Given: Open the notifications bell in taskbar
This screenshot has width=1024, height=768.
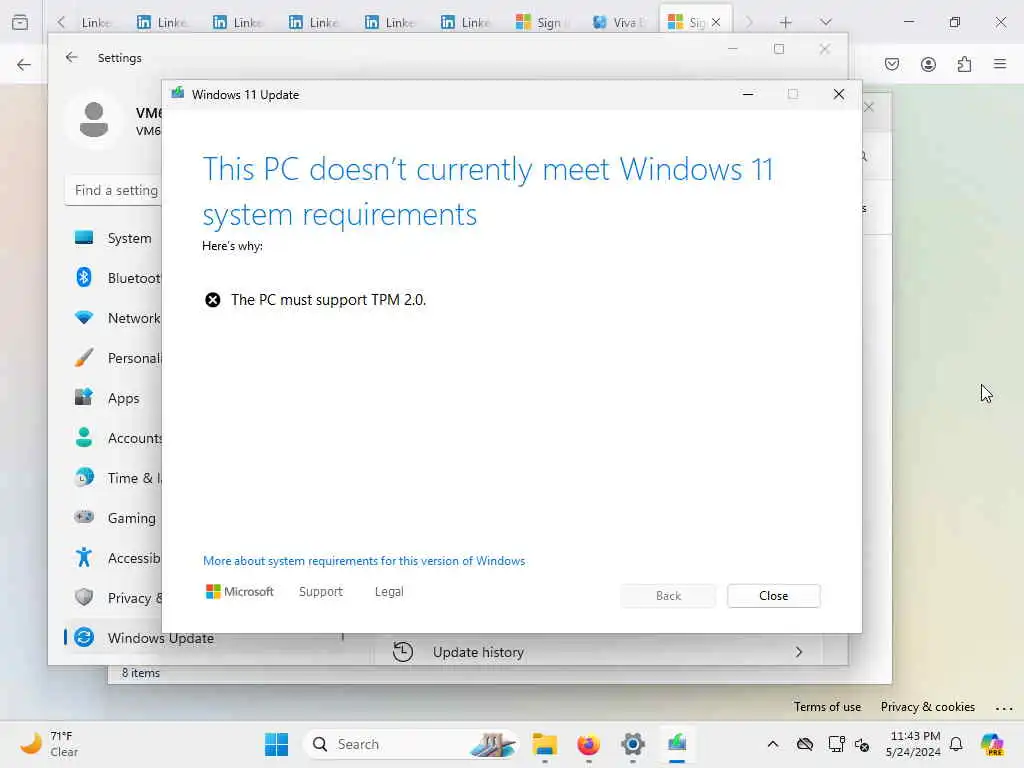Looking at the screenshot, I should coord(956,744).
